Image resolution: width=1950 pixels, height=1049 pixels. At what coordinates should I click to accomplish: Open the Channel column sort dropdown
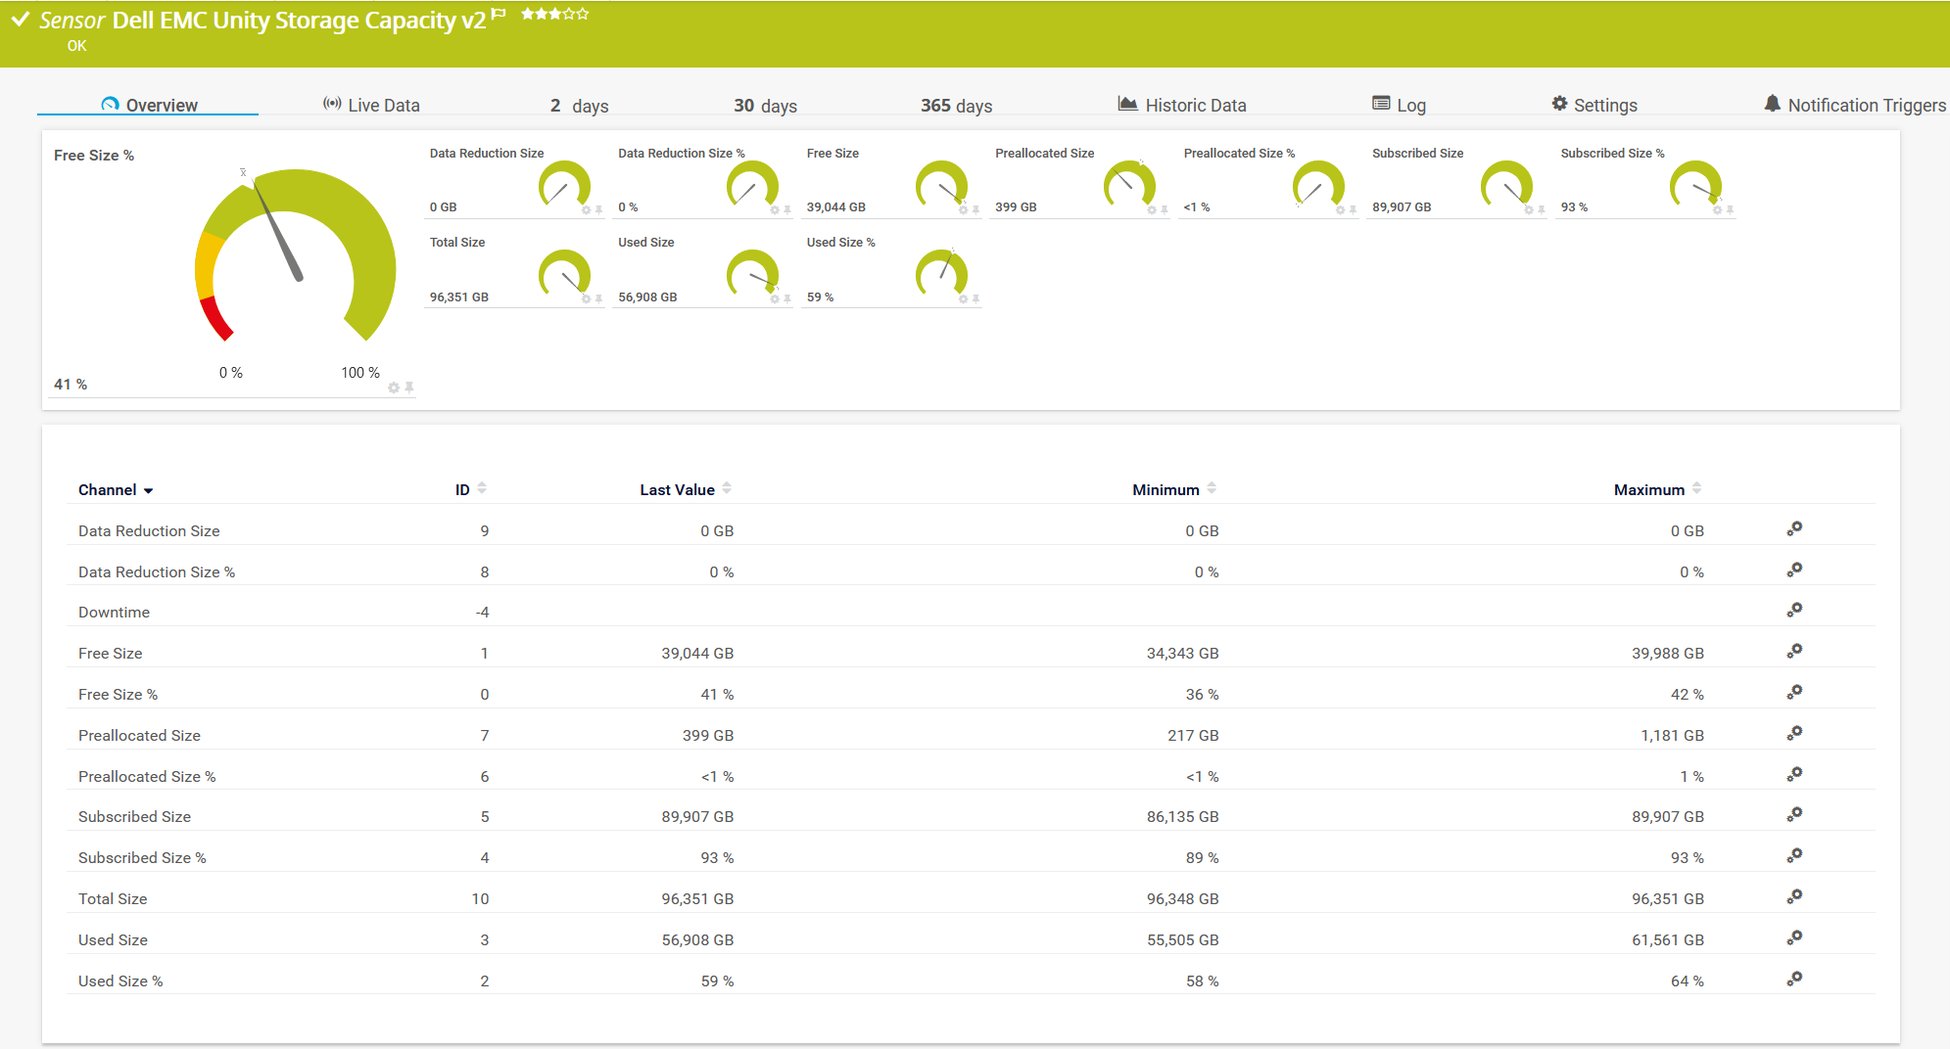[x=149, y=490]
